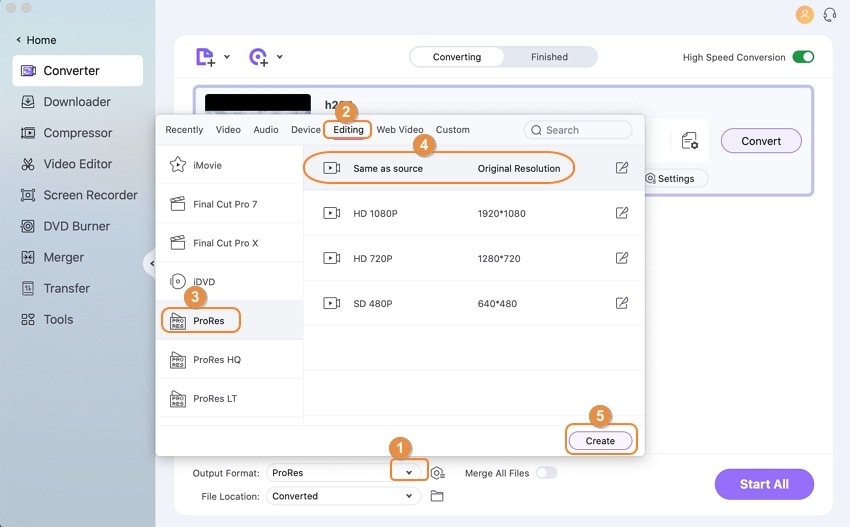Click the Convert button
This screenshot has height=527, width=850.
click(x=761, y=141)
